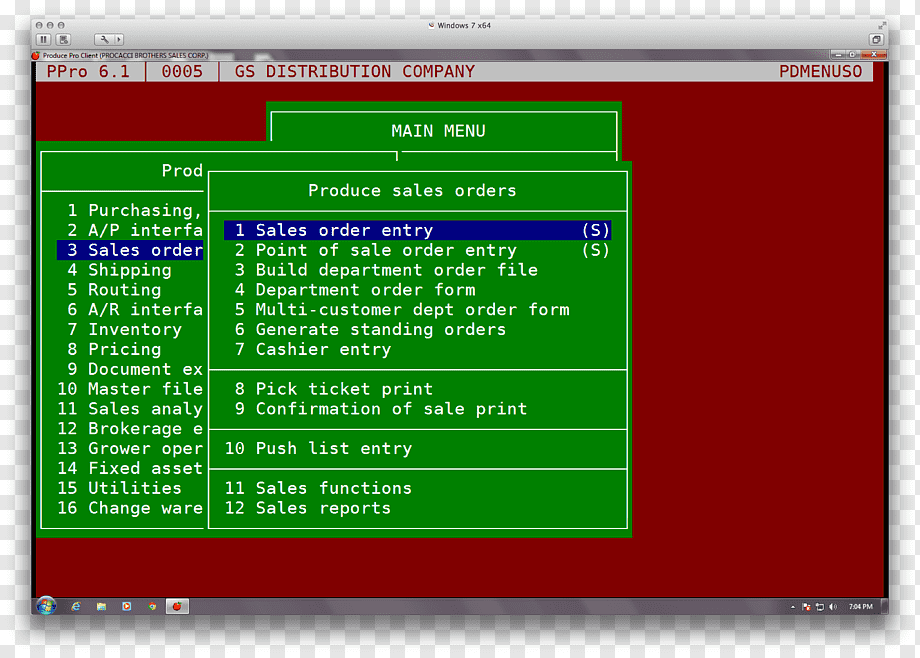Take a VM snapshot
This screenshot has height=658, width=920.
(x=63, y=39)
